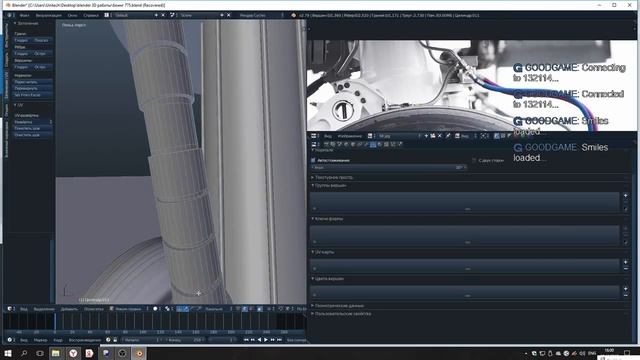Open the Help menu in info header
Screen dimensions: 640x360
point(91,15)
